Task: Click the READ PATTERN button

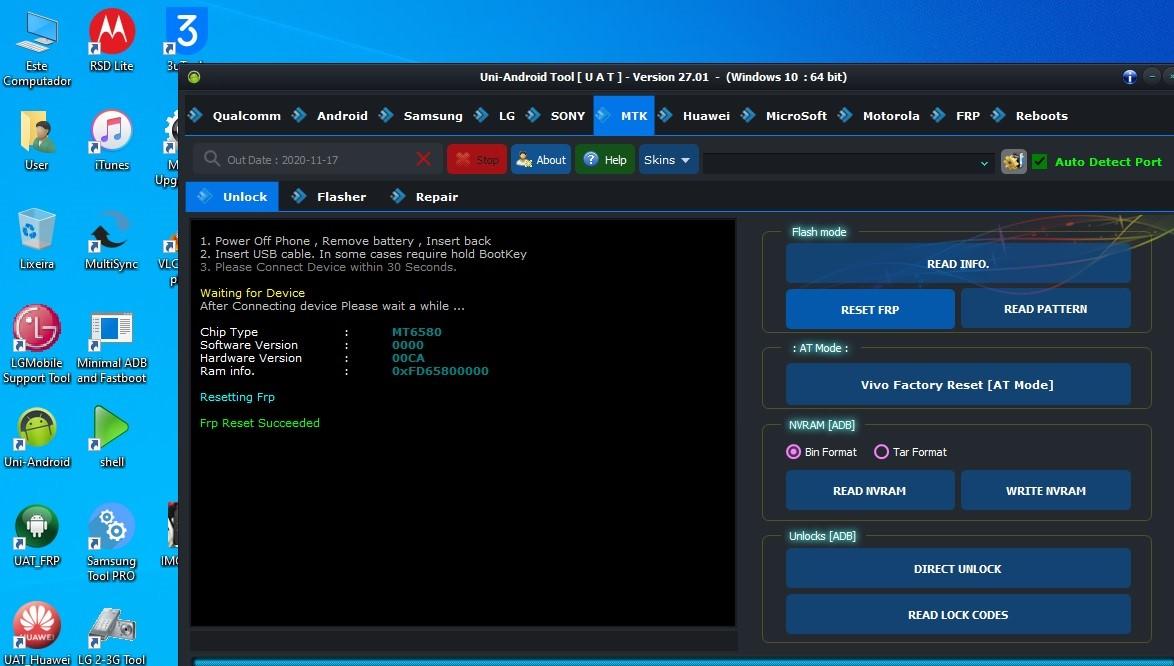Action: (1045, 308)
